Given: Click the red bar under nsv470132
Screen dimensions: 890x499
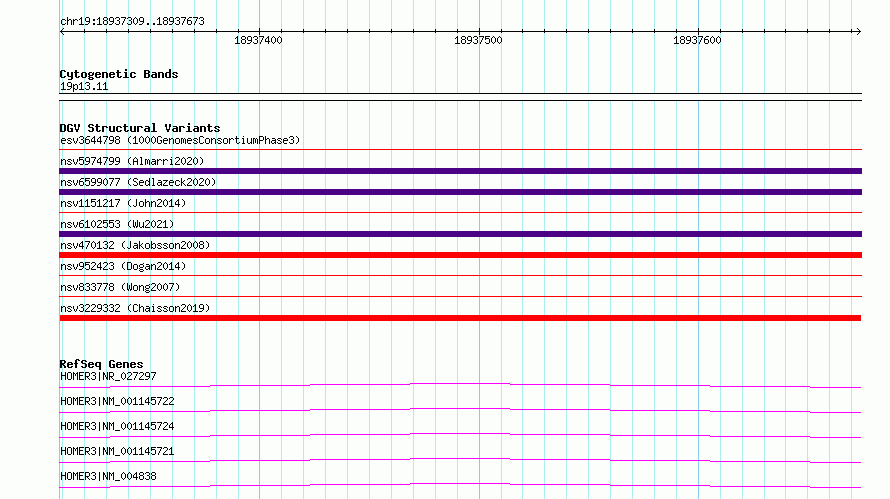Looking at the screenshot, I should point(460,255).
